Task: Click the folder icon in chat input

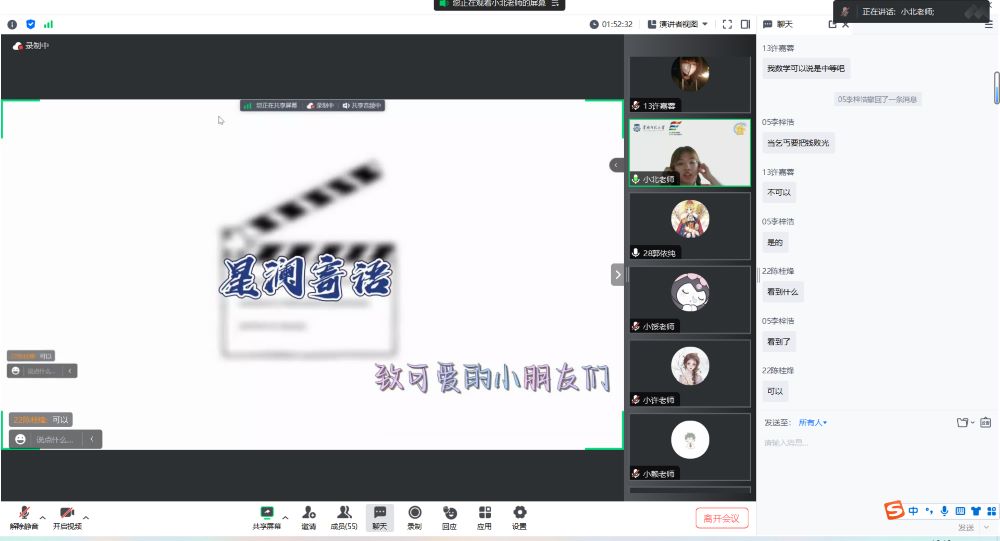Action: pyautogui.click(x=962, y=423)
